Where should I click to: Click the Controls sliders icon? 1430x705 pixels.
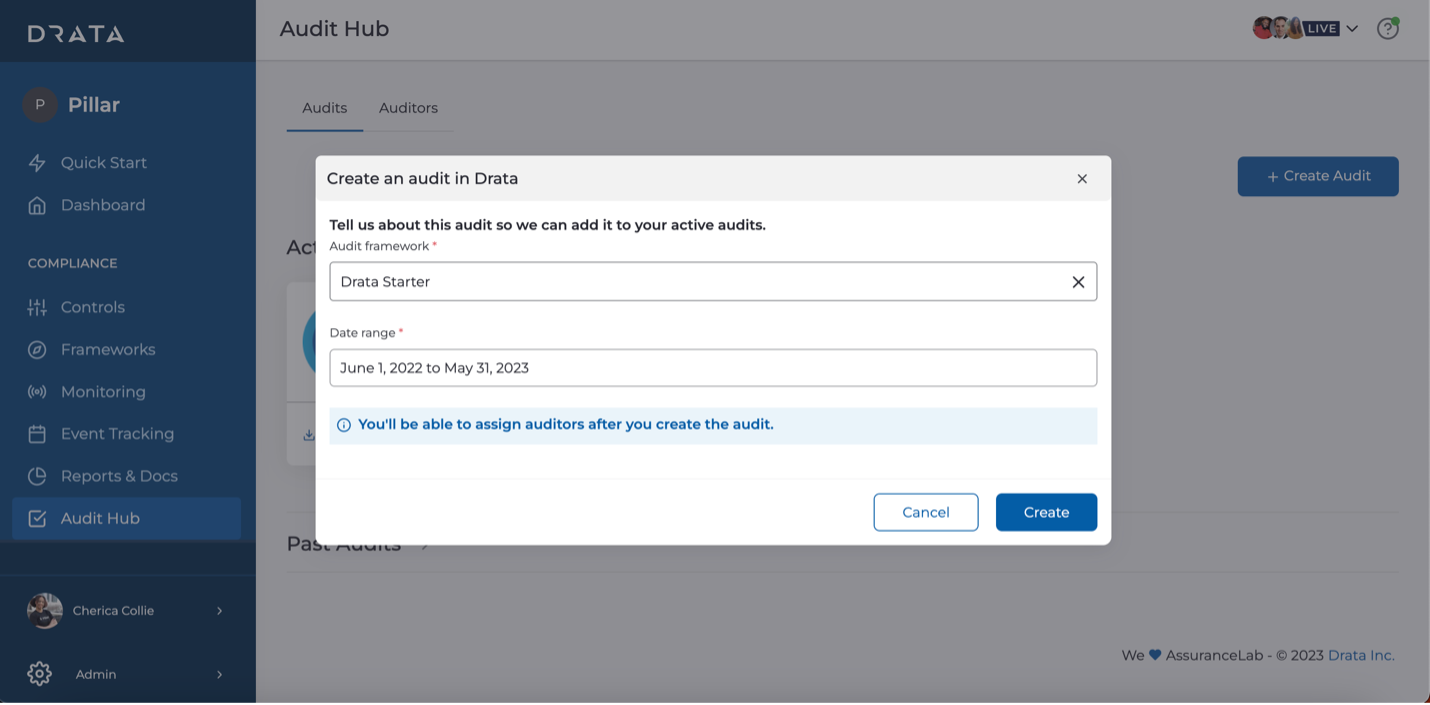pos(37,308)
